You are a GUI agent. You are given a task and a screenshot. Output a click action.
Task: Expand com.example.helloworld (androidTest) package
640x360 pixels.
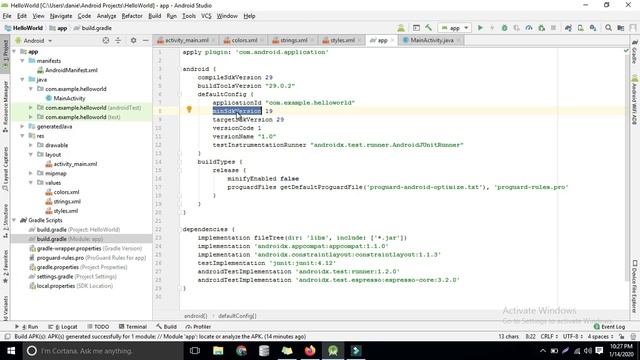click(31, 107)
